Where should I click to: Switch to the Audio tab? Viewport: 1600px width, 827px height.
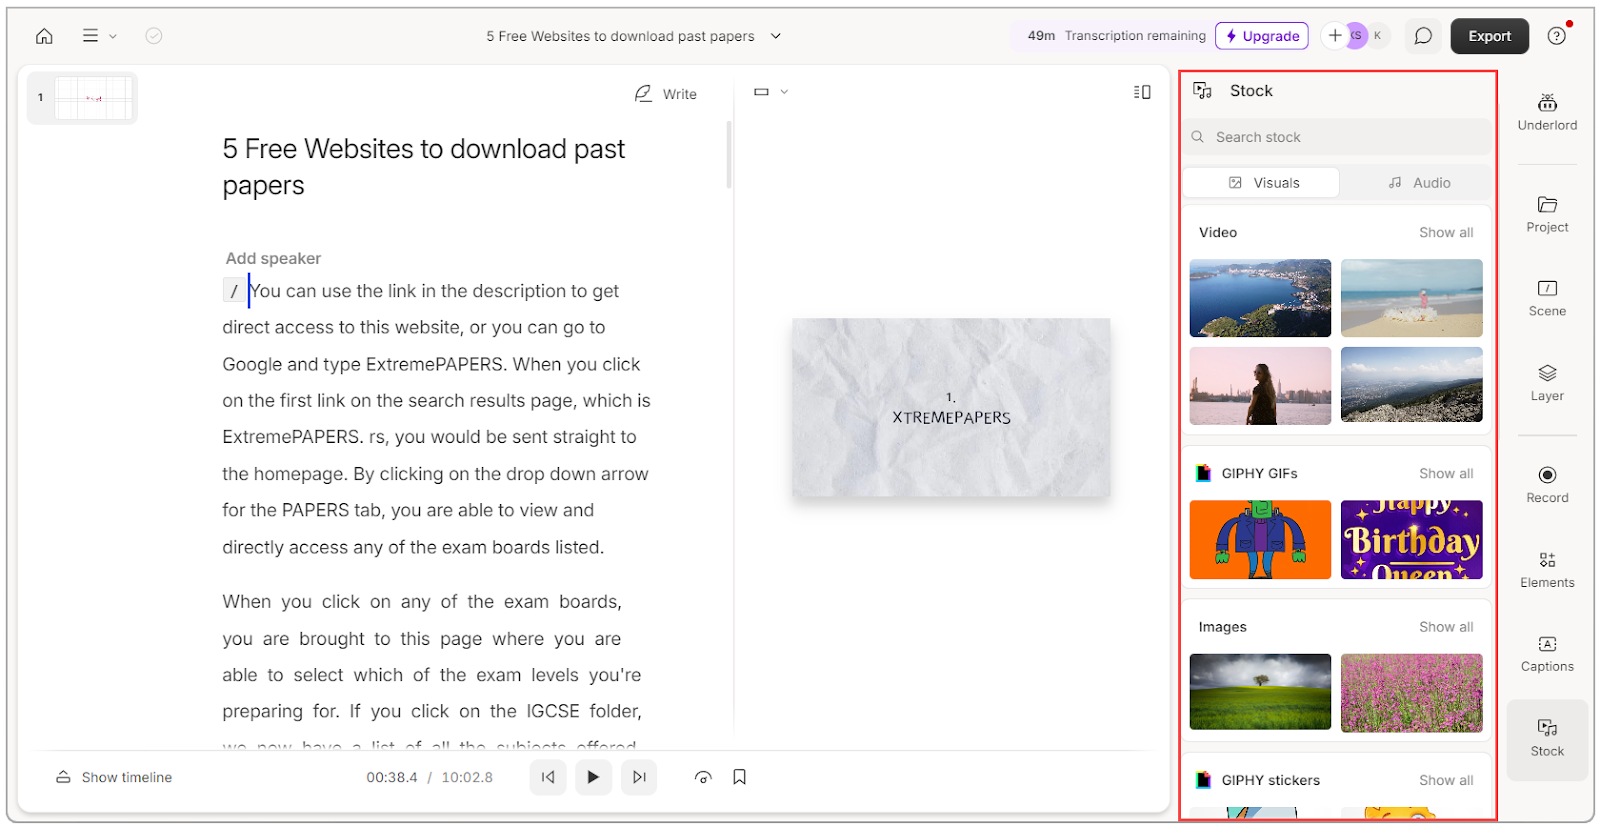[x=1418, y=183]
